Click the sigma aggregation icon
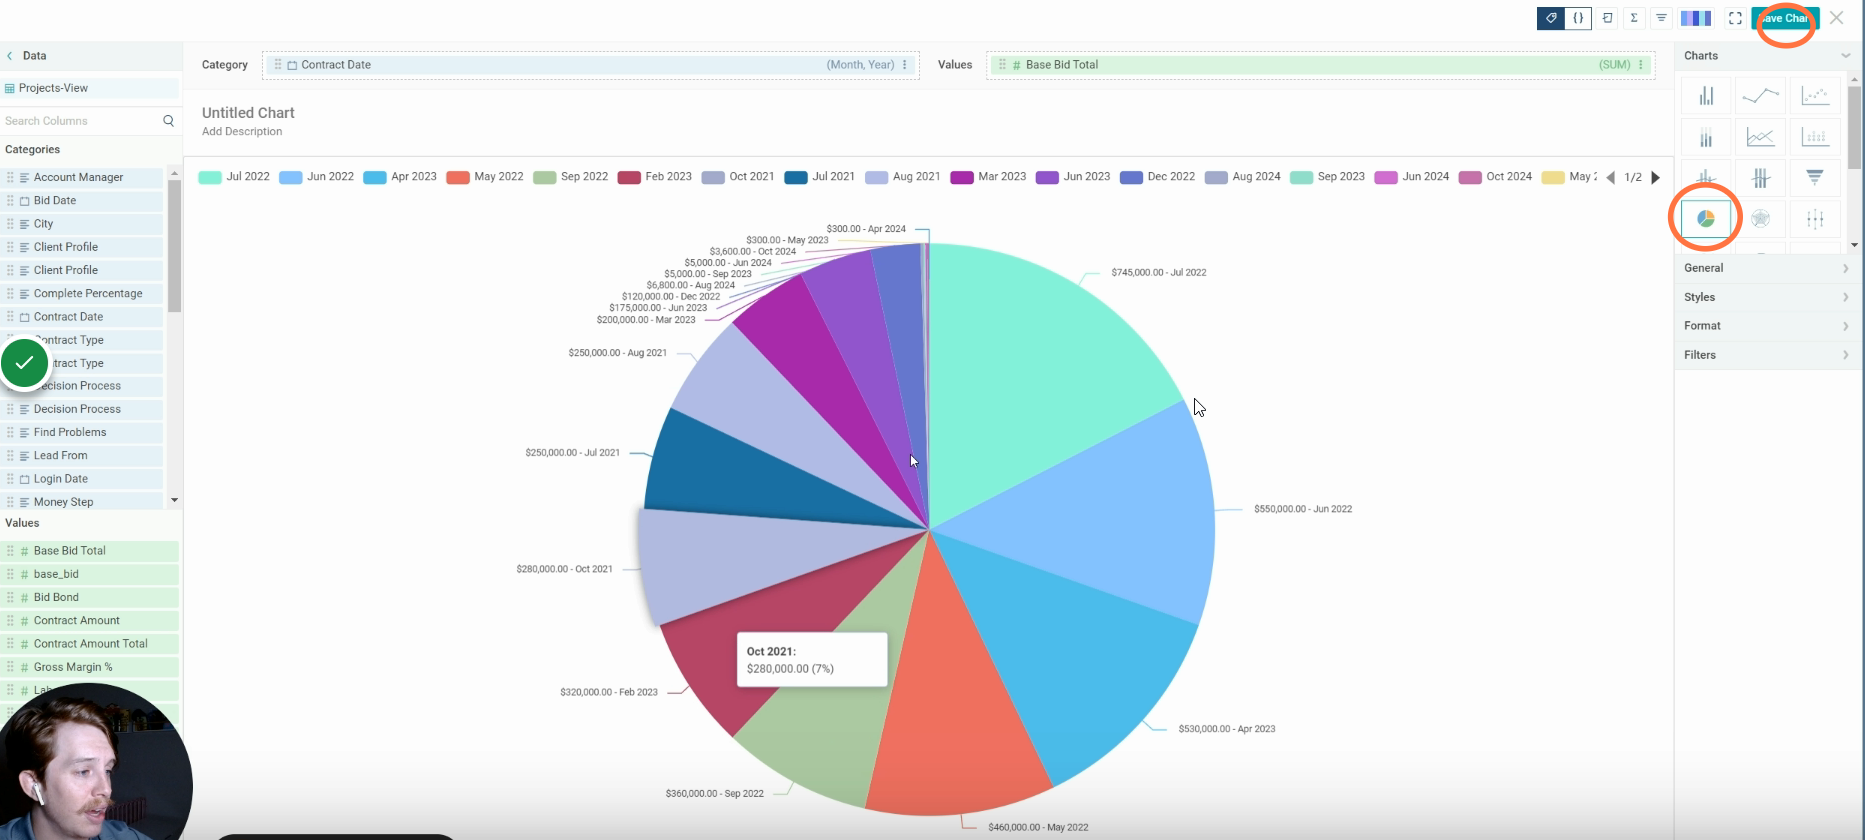The width and height of the screenshot is (1865, 840). coord(1634,18)
